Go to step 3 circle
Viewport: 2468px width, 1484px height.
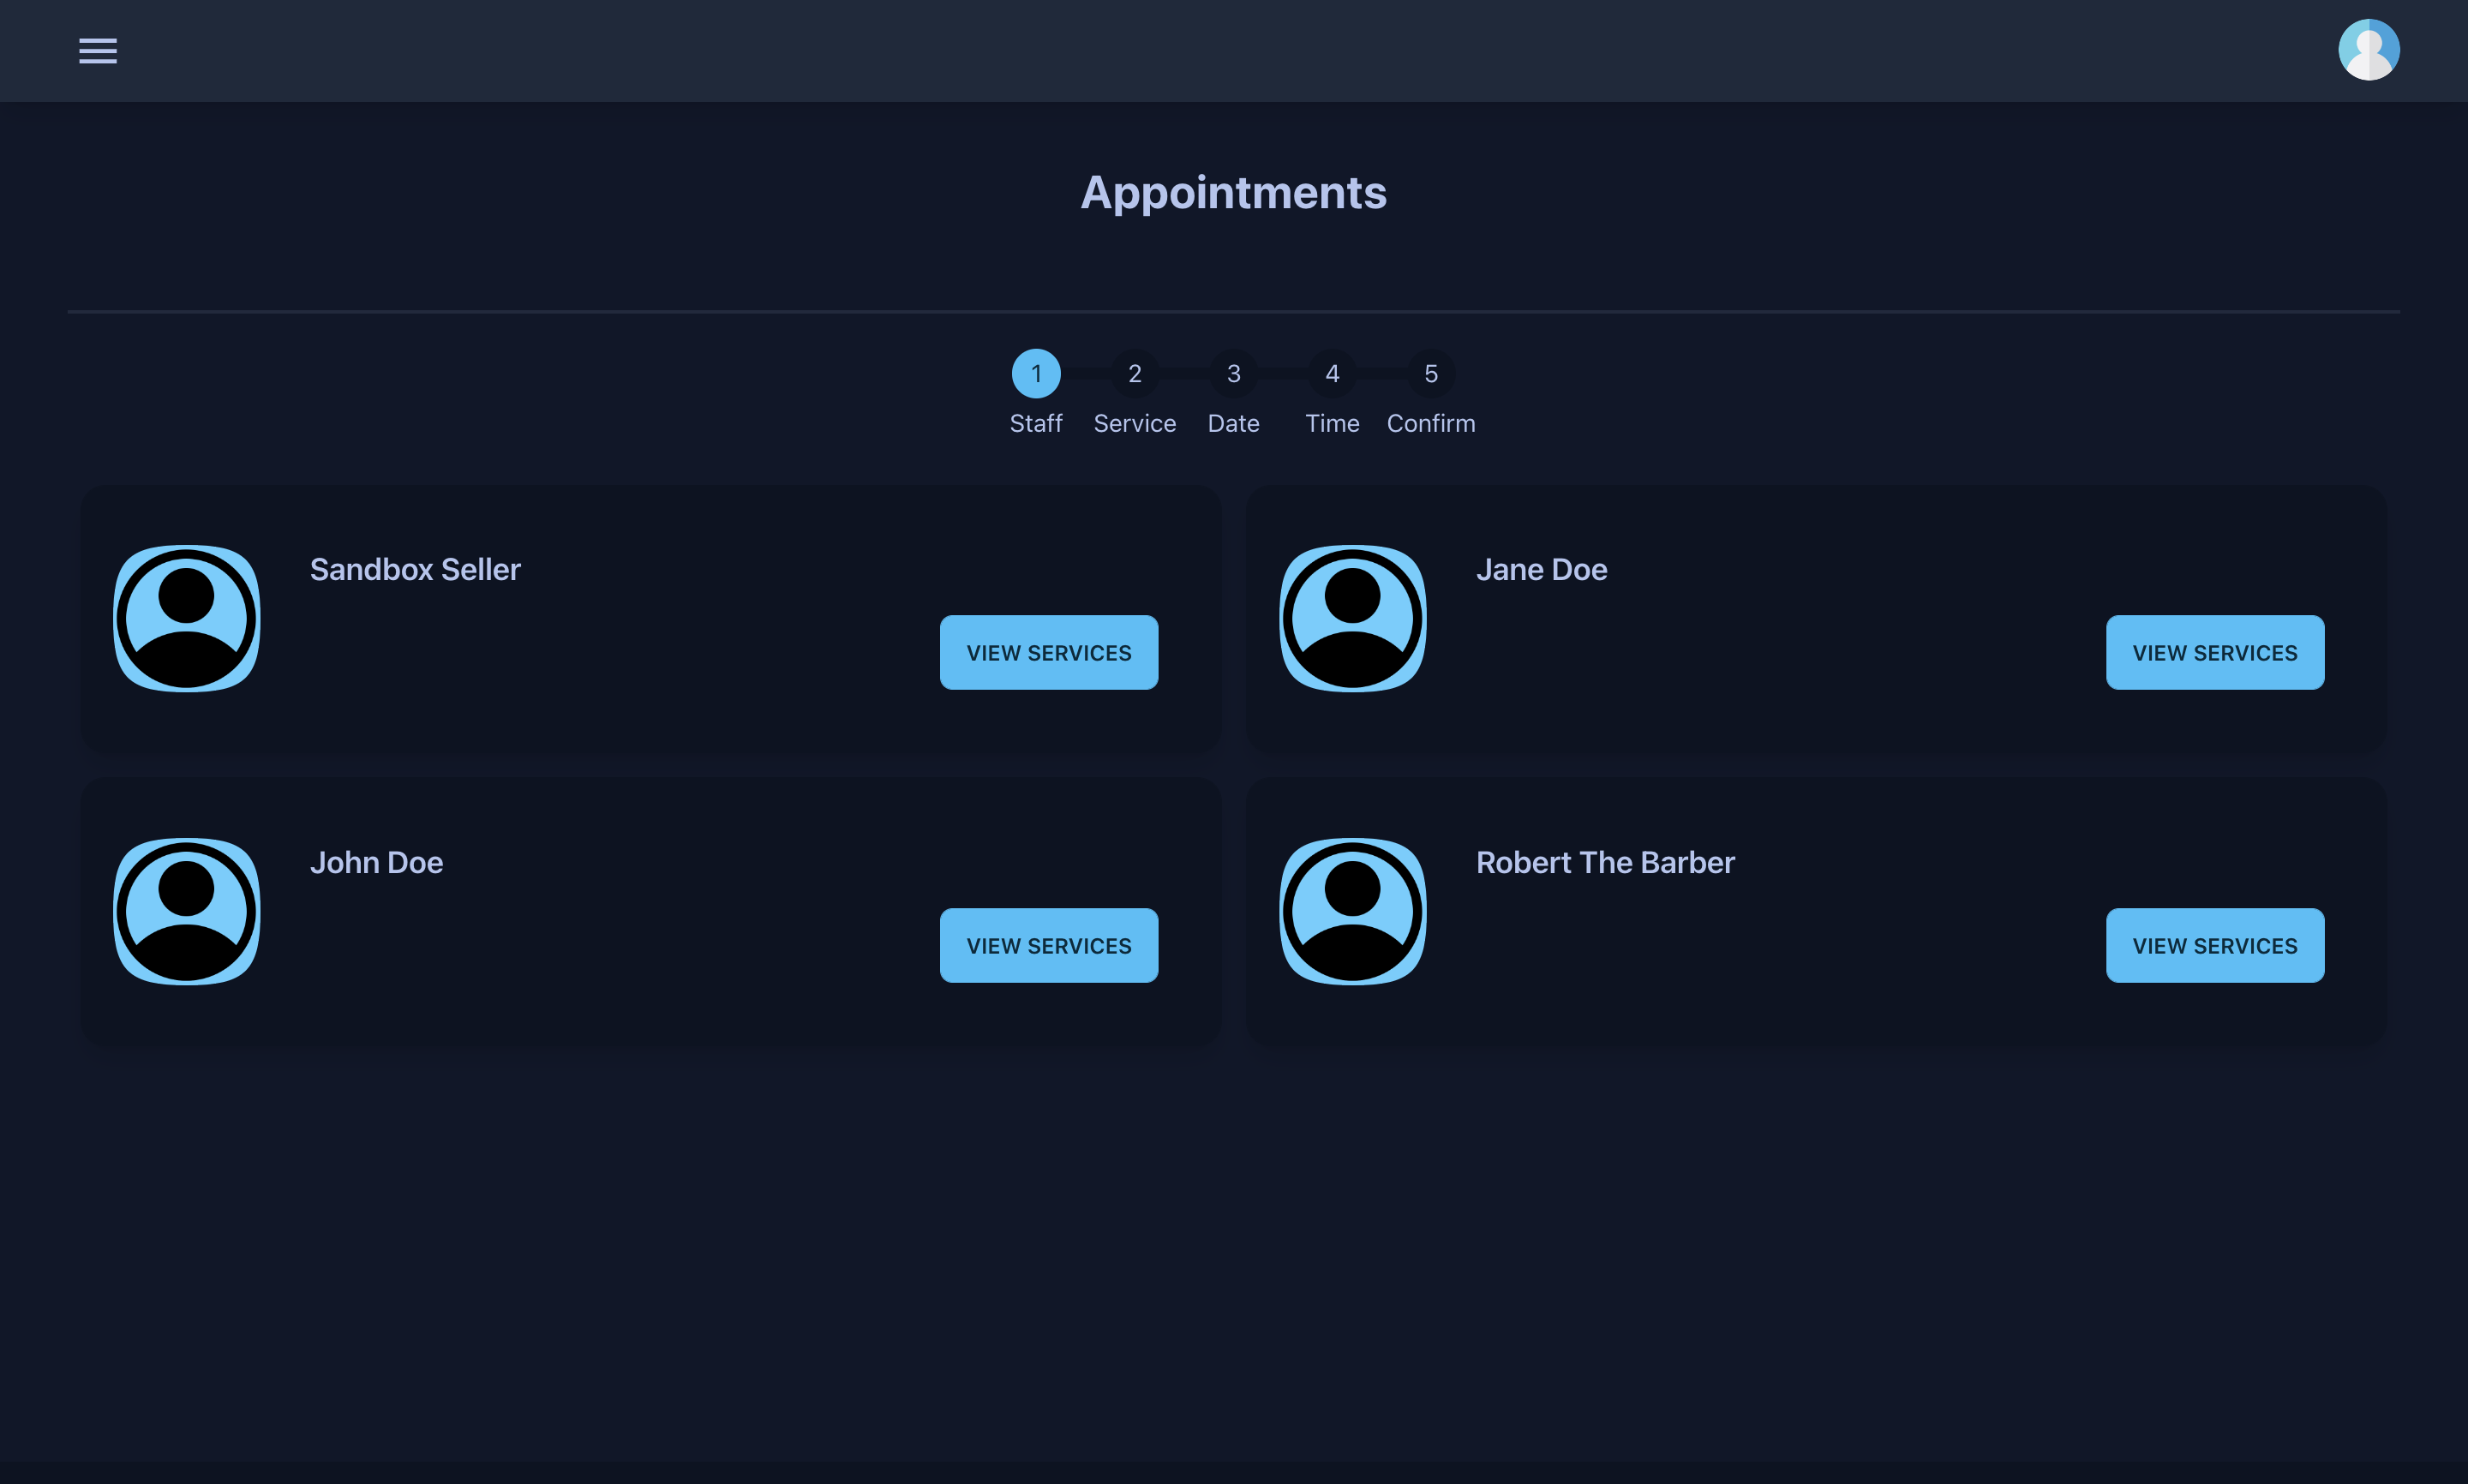[1233, 373]
